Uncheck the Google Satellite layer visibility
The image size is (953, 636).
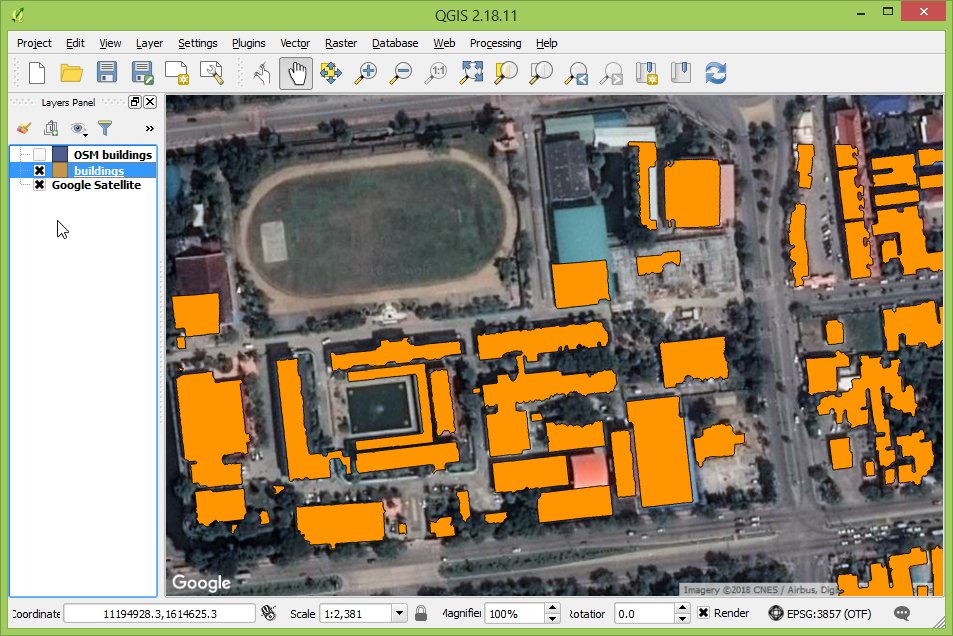click(x=40, y=185)
